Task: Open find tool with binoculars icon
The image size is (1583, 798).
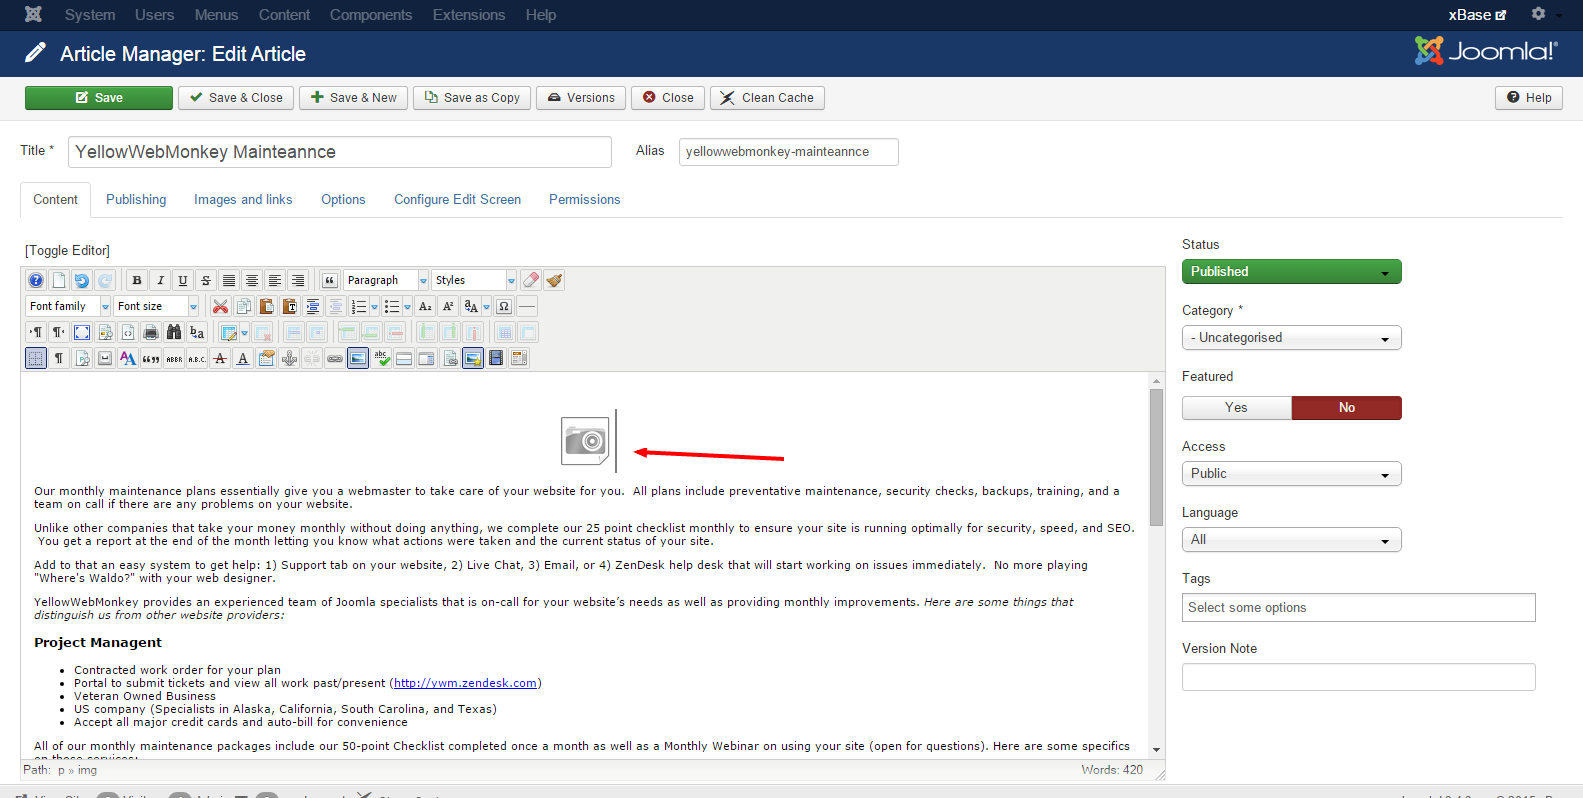Action: (x=174, y=333)
